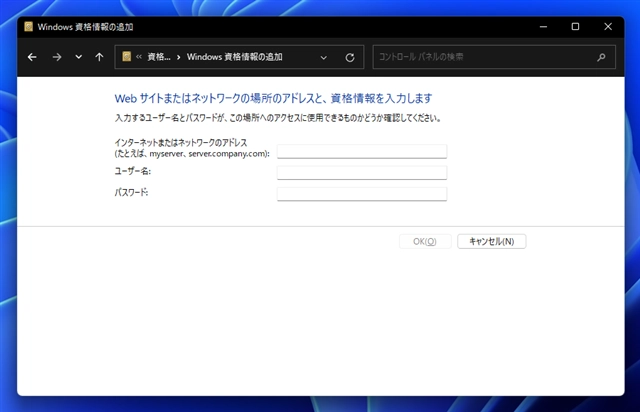Click Windows 資格情報の追加 breadcrumb
Viewport: 640px width, 412px height.
click(234, 57)
